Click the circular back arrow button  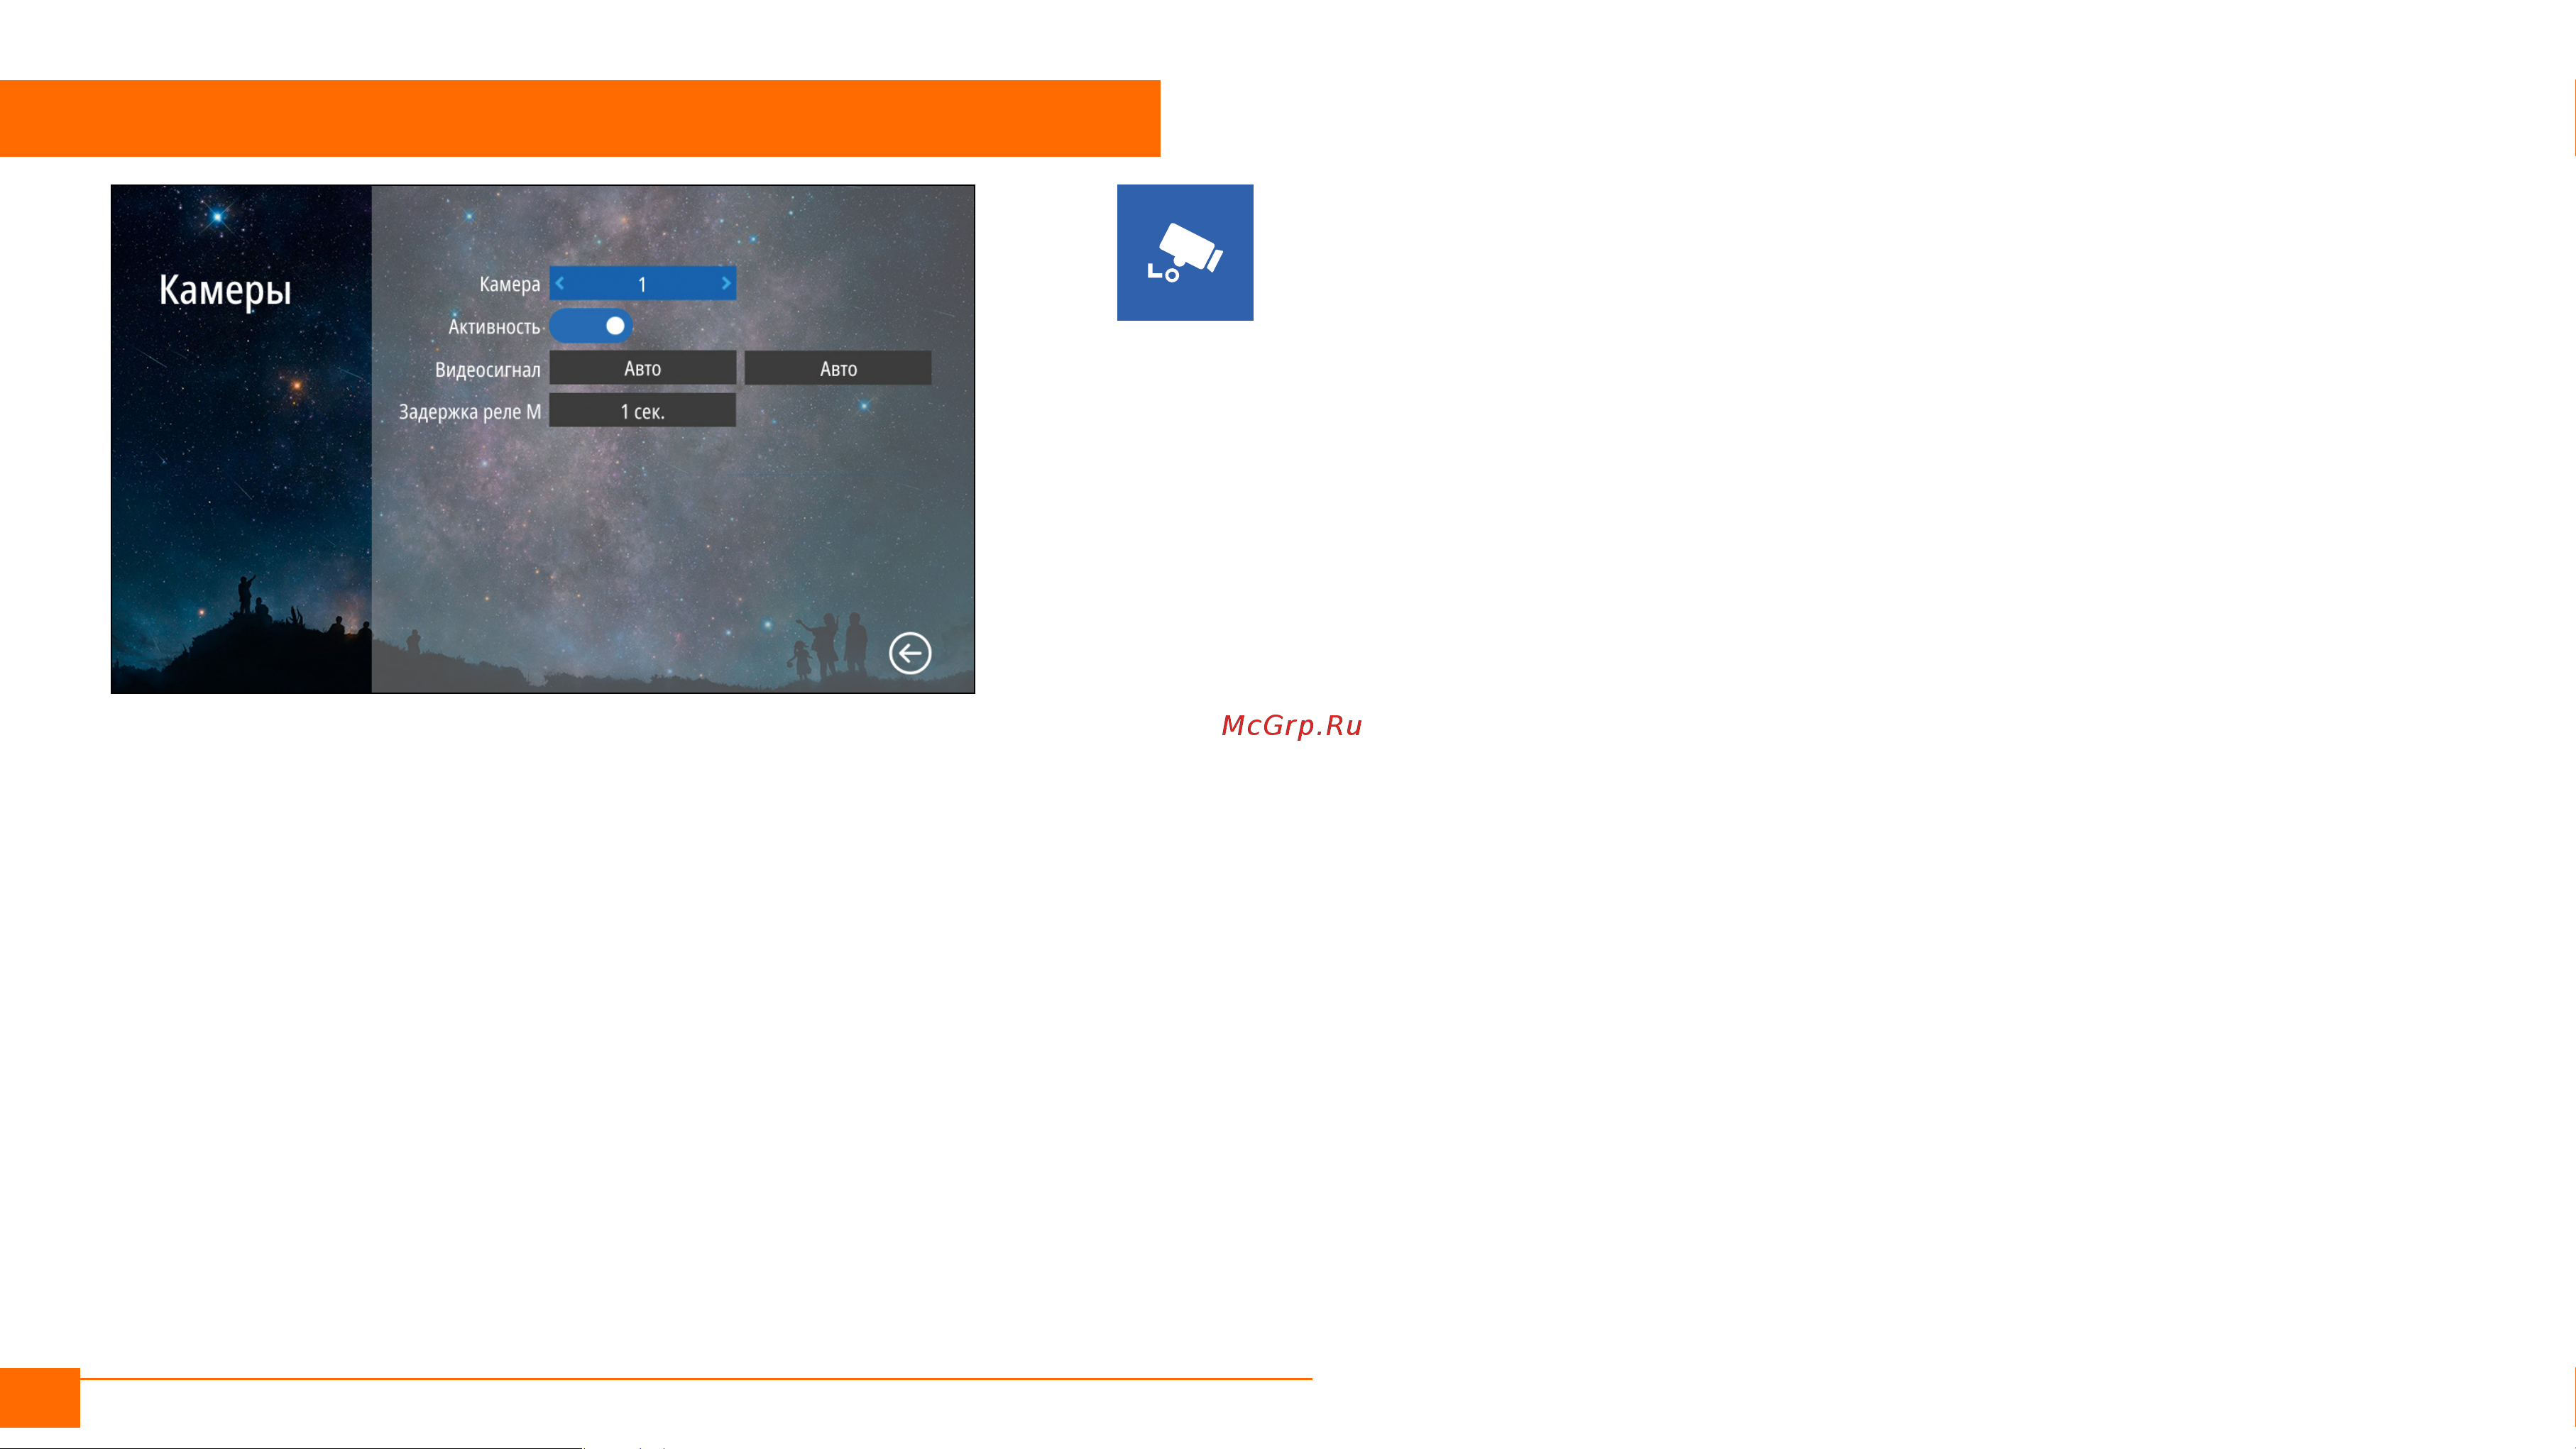click(910, 653)
